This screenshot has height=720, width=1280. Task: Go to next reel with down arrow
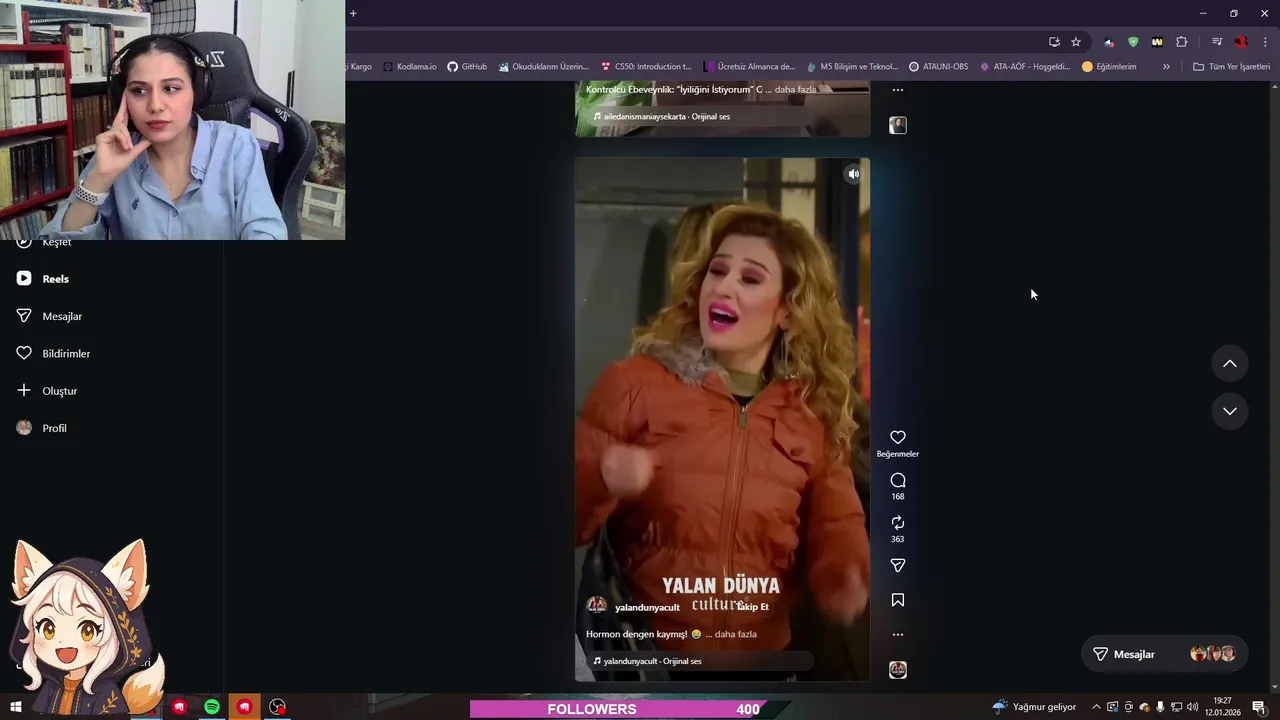pos(1230,411)
